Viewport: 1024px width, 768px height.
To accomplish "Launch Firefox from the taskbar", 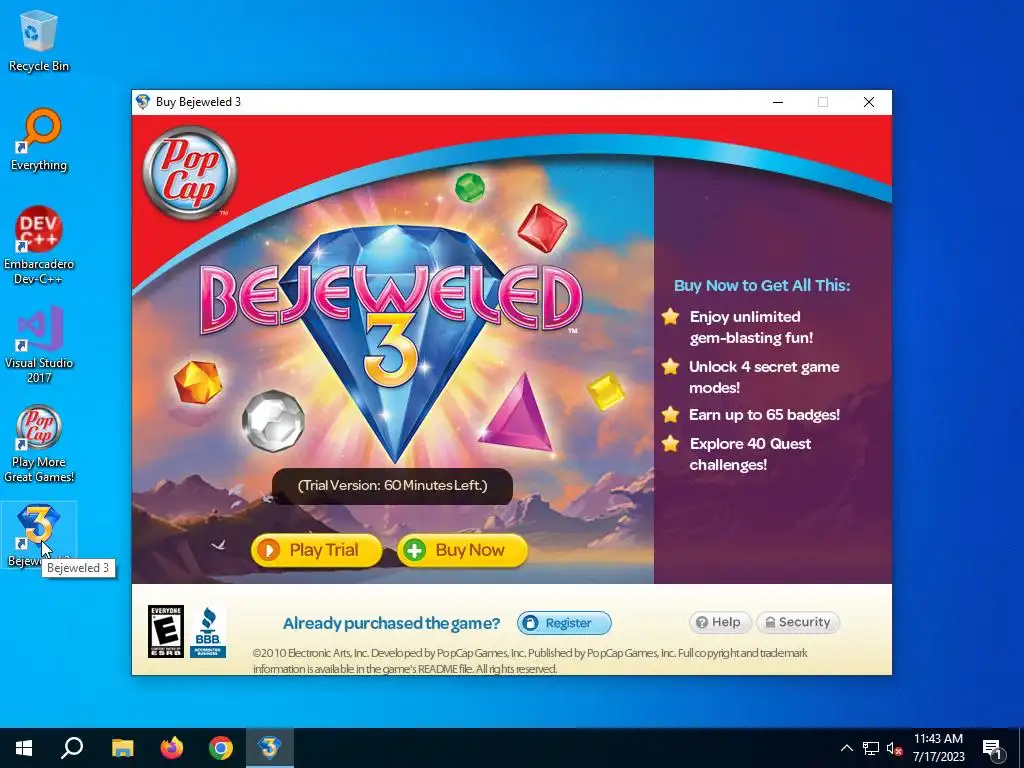I will [x=172, y=748].
